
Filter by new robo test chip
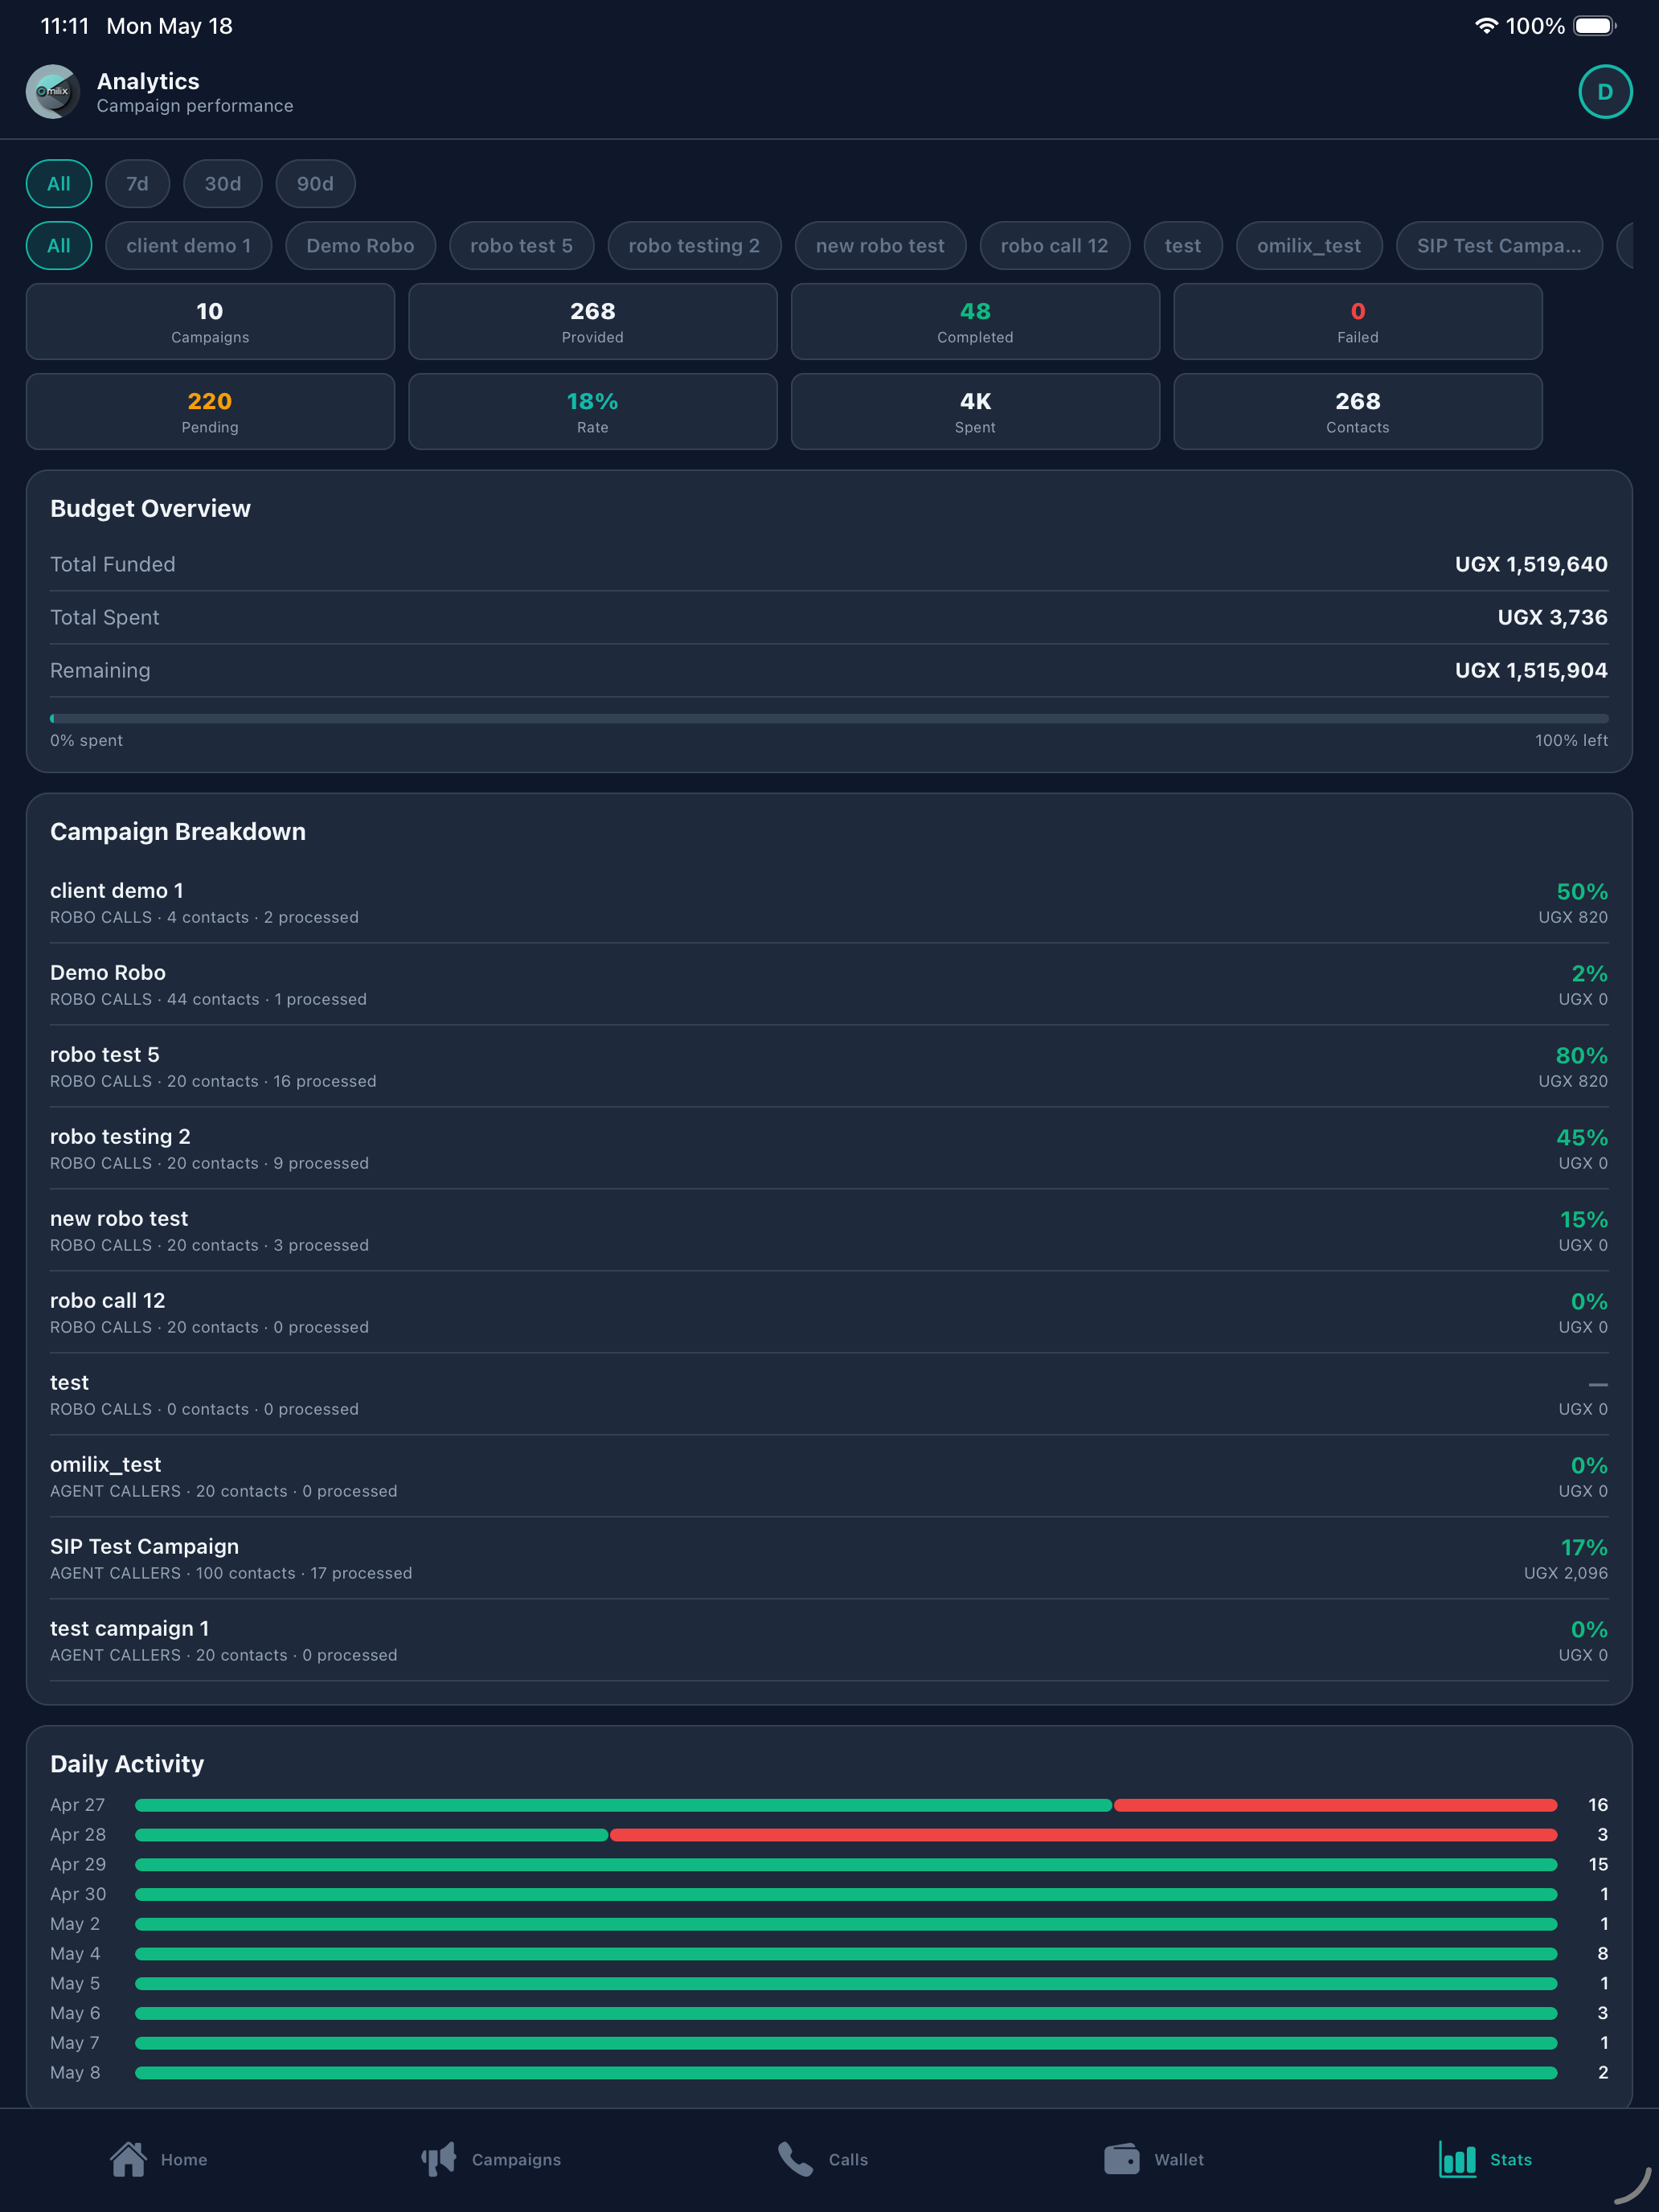tap(880, 246)
